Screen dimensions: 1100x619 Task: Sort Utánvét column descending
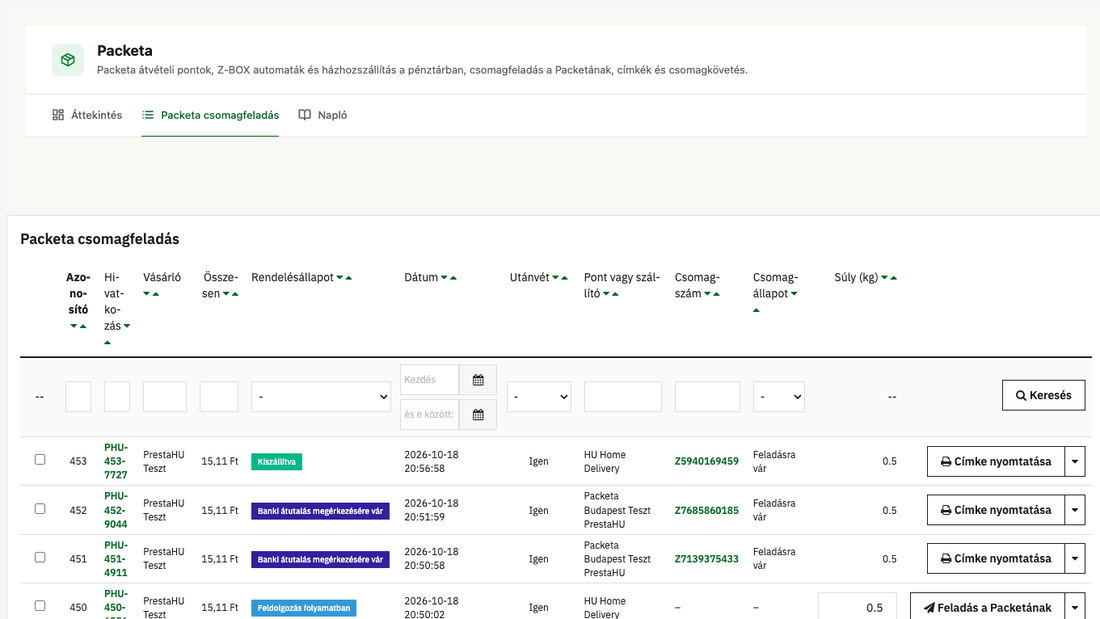pyautogui.click(x=556, y=278)
